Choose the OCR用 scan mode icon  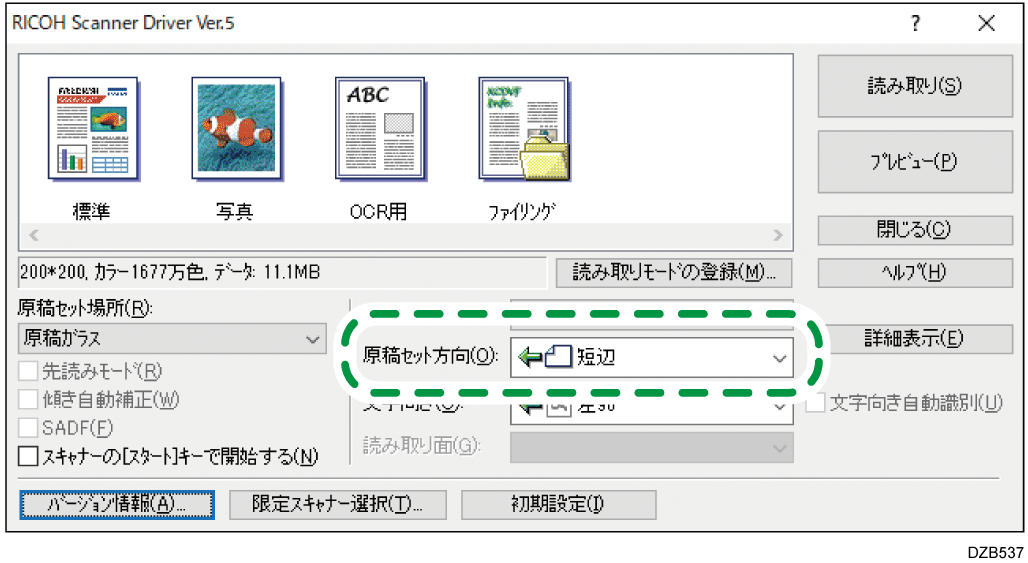tap(380, 128)
